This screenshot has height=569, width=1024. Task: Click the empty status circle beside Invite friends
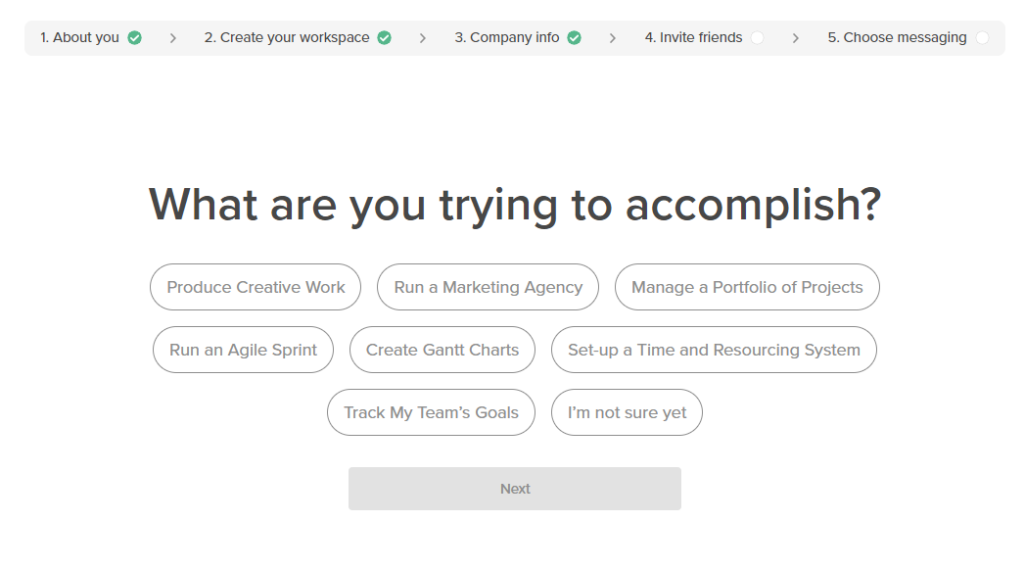[x=757, y=38]
